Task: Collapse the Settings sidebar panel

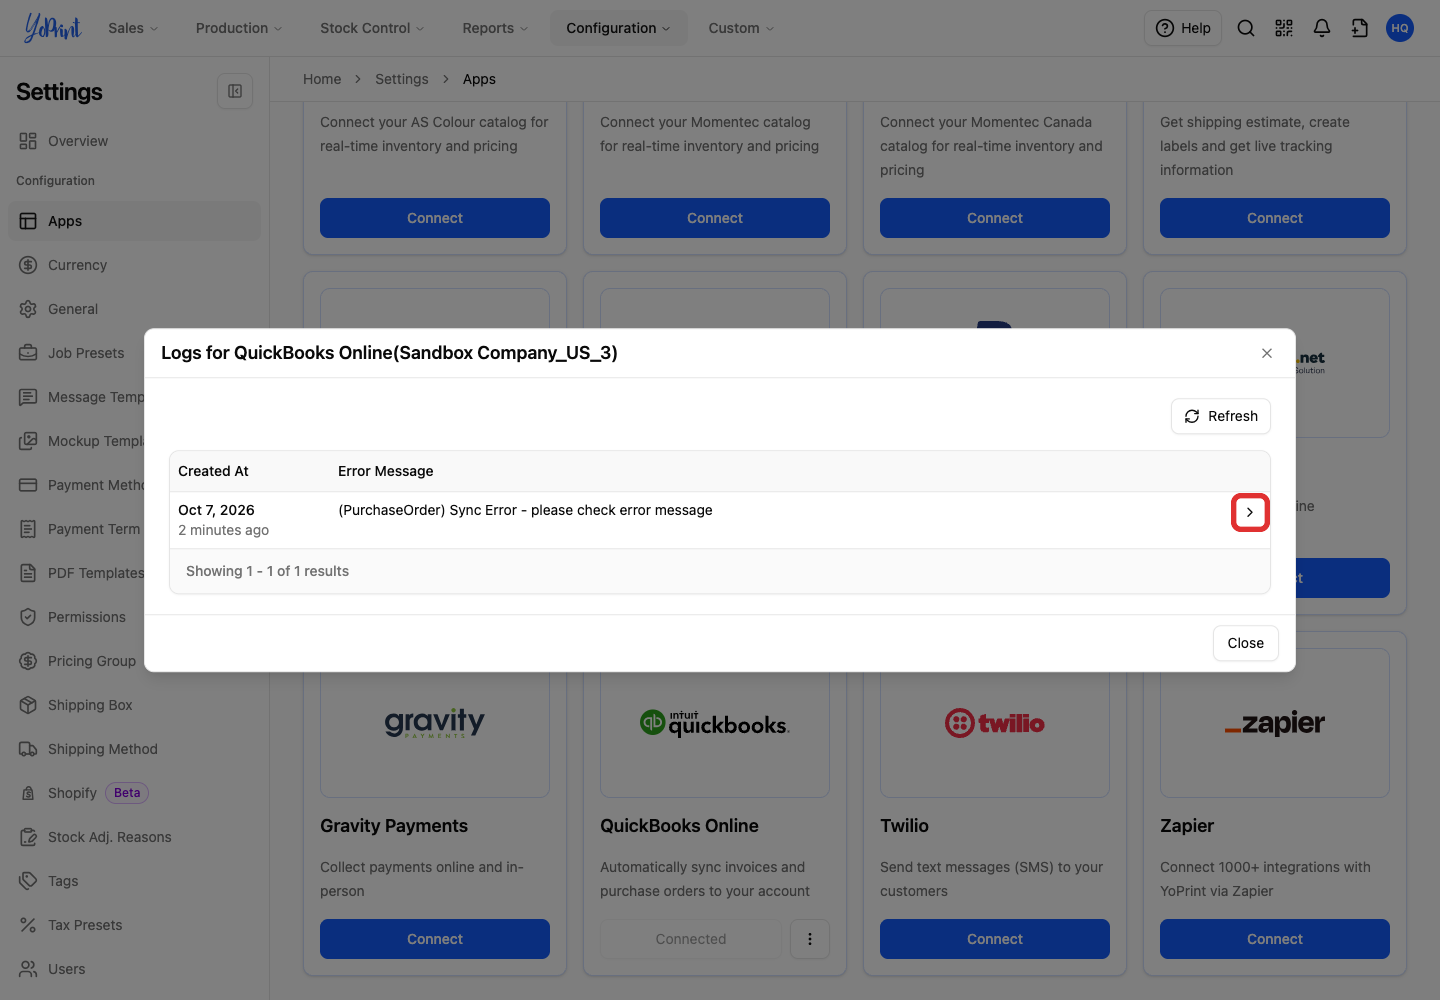Action: pos(235,91)
